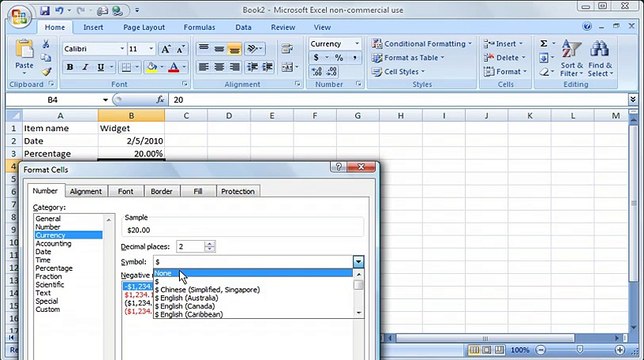Image resolution: width=644 pixels, height=360 pixels.
Task: Toggle Bold formatting
Action: (x=70, y=67)
